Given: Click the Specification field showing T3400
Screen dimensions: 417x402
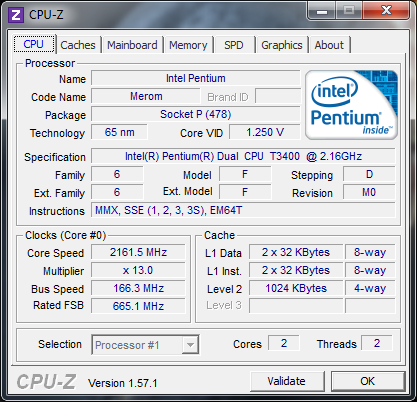Looking at the screenshot, I should [x=243, y=156].
